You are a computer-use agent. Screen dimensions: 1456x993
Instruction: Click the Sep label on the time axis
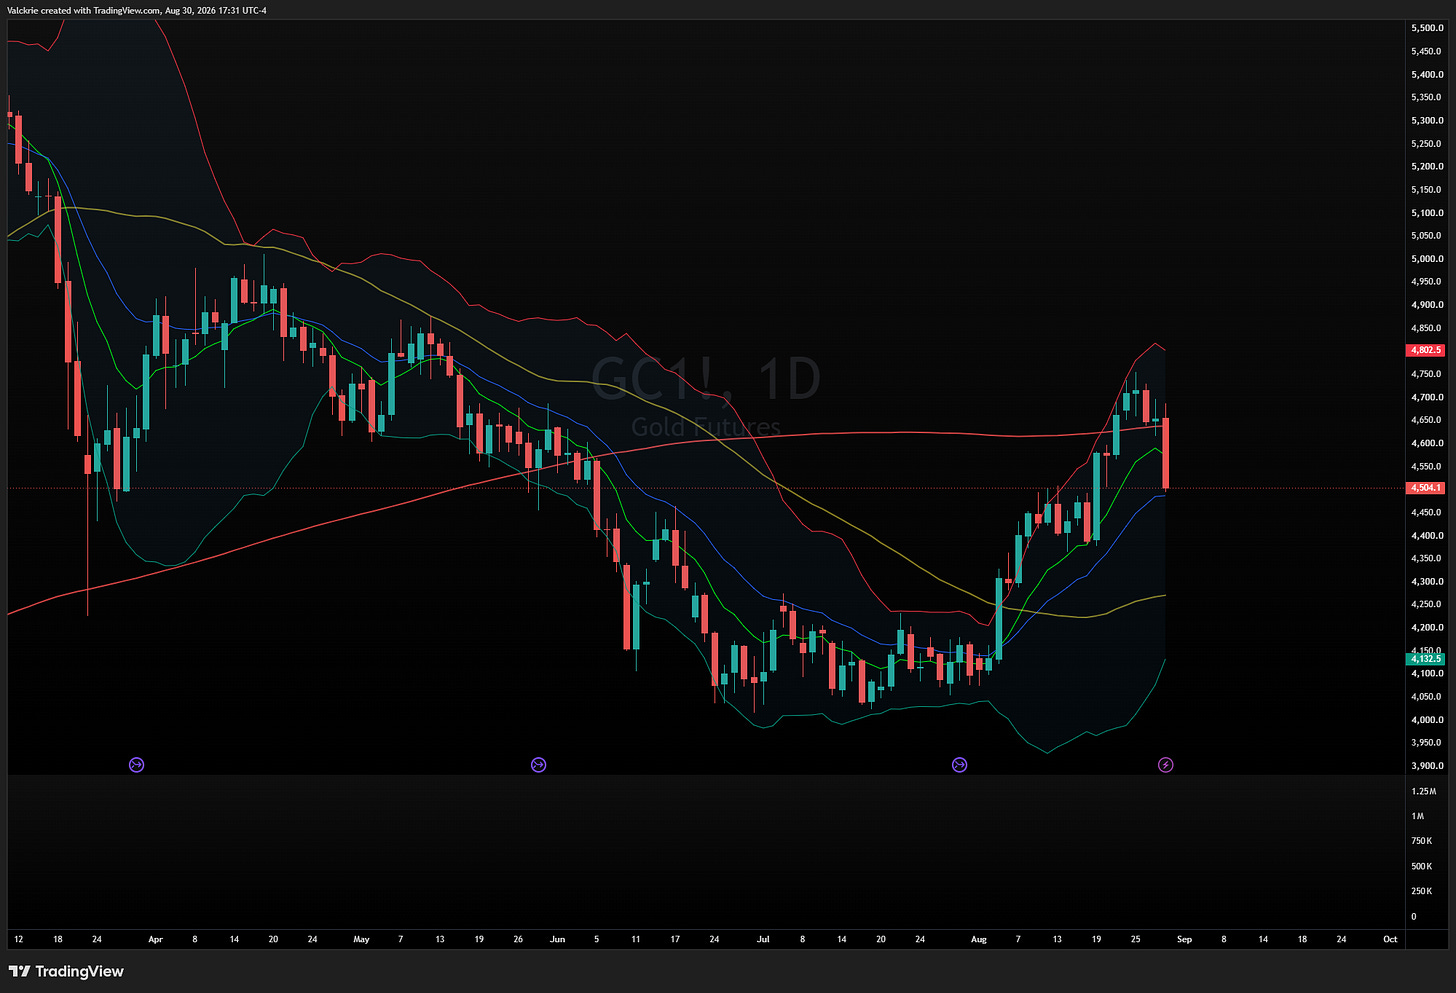(x=1184, y=940)
